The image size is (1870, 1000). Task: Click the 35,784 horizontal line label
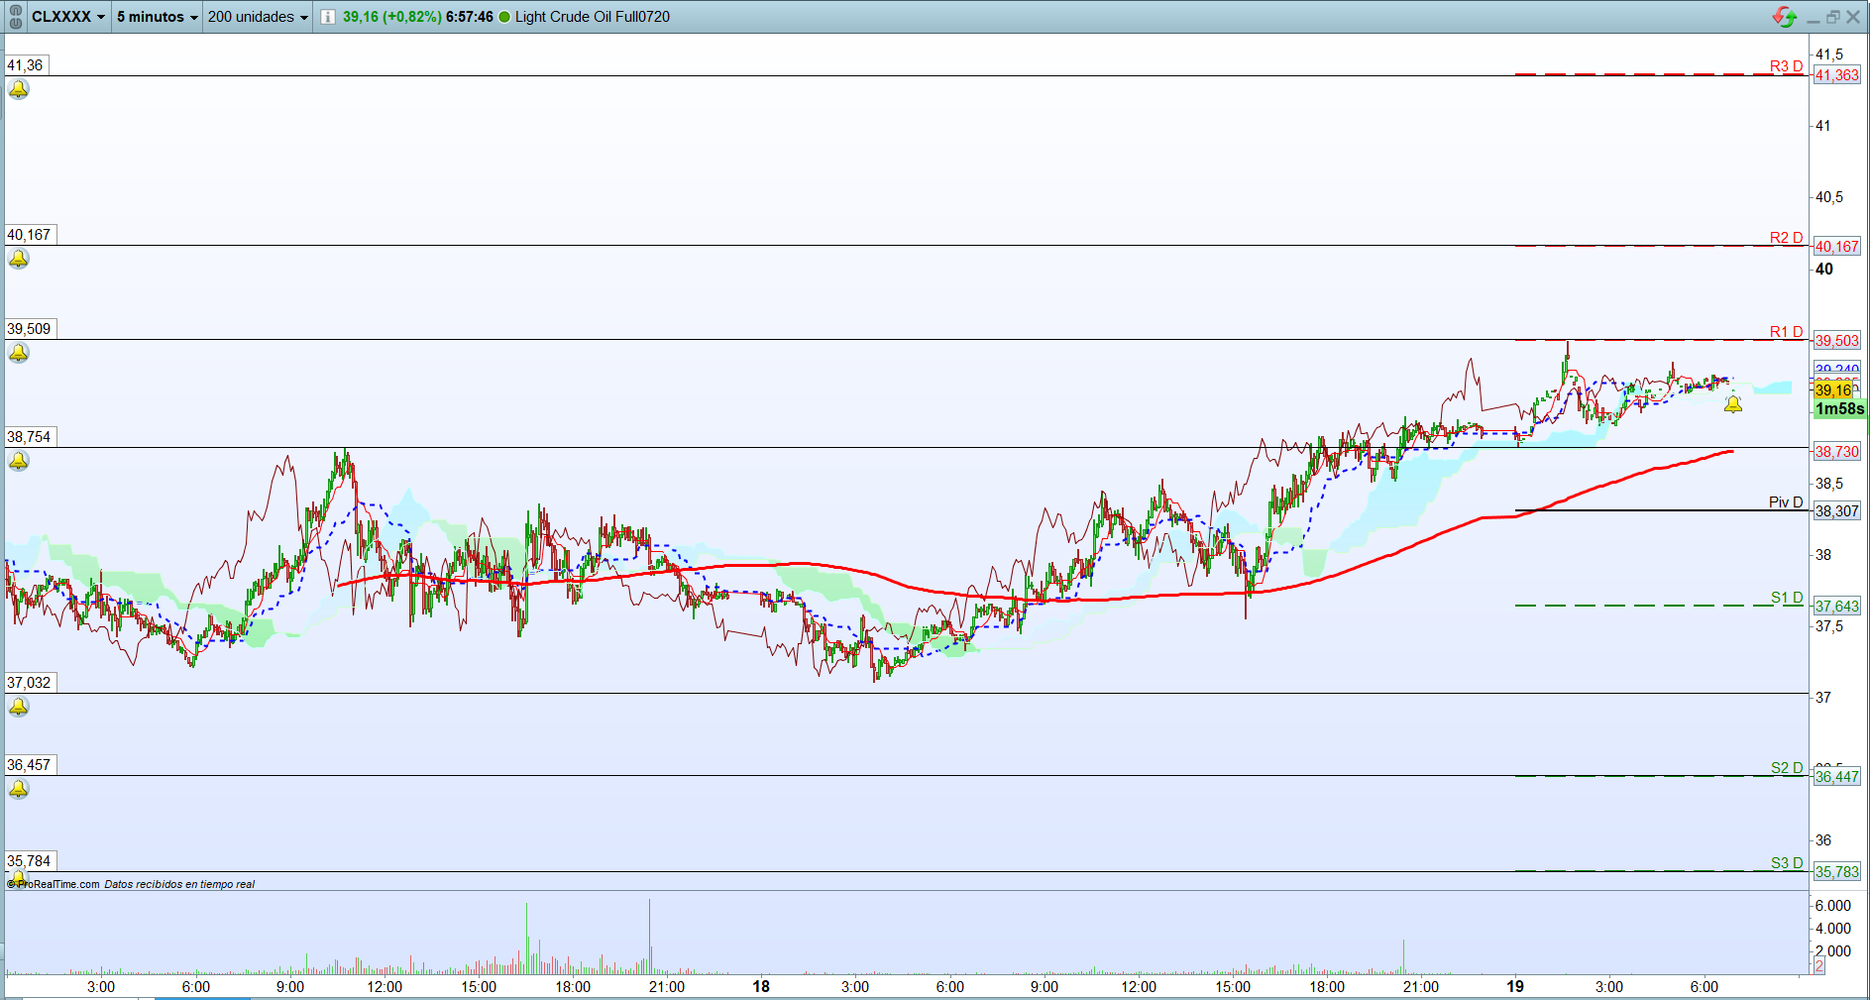coord(29,861)
